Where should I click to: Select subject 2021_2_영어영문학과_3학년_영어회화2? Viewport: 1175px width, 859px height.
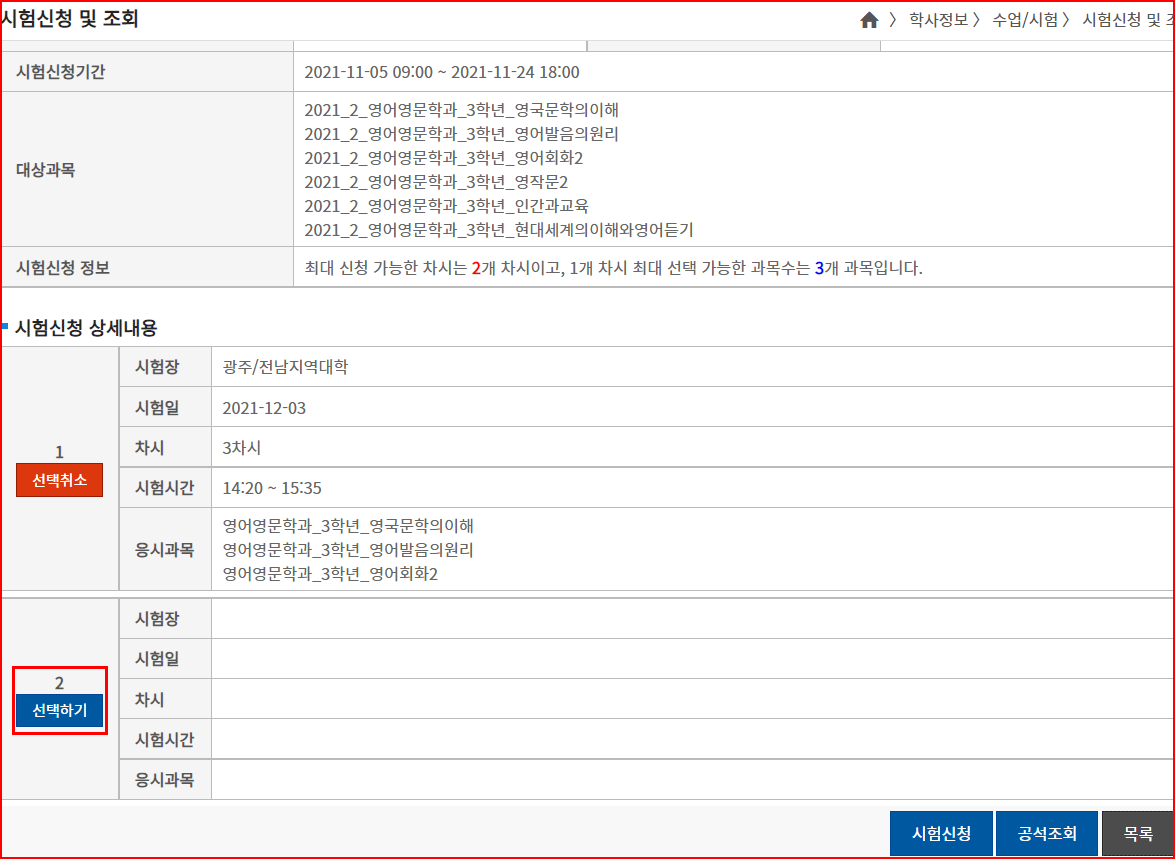click(x=444, y=158)
